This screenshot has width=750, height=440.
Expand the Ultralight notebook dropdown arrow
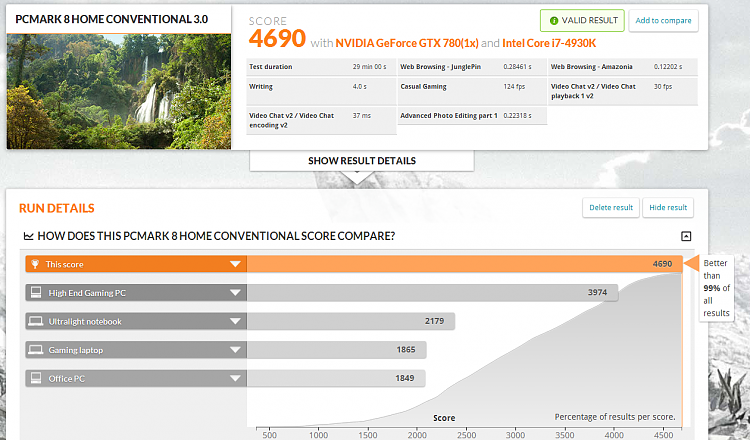235,321
